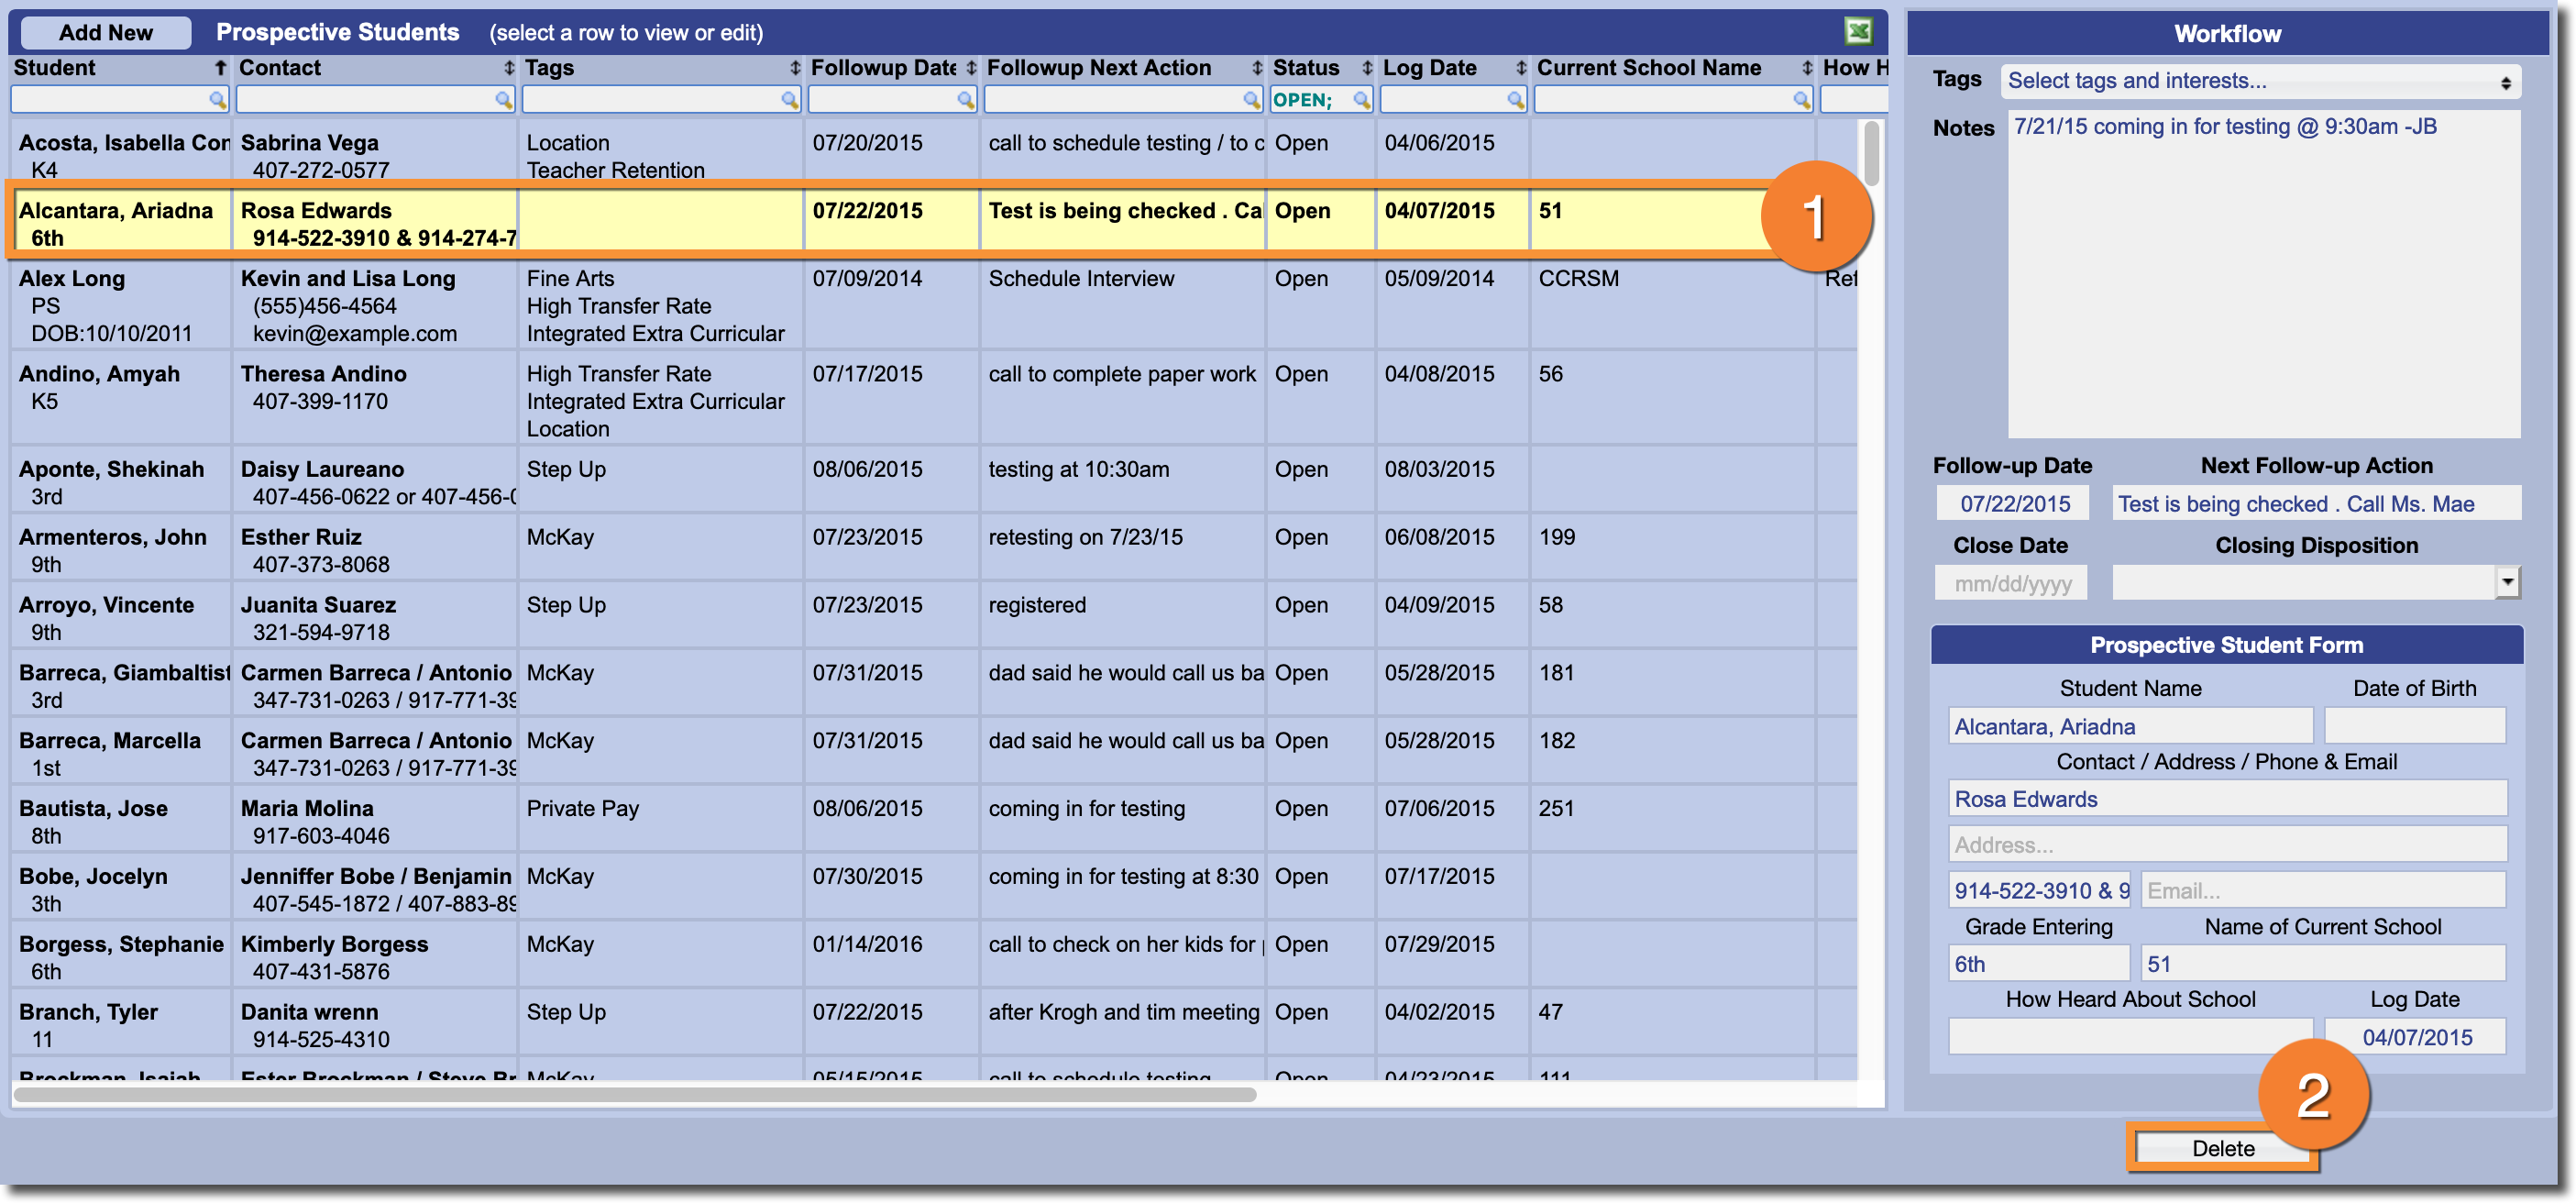
Task: Open the tags and interests dropdown
Action: [2258, 82]
